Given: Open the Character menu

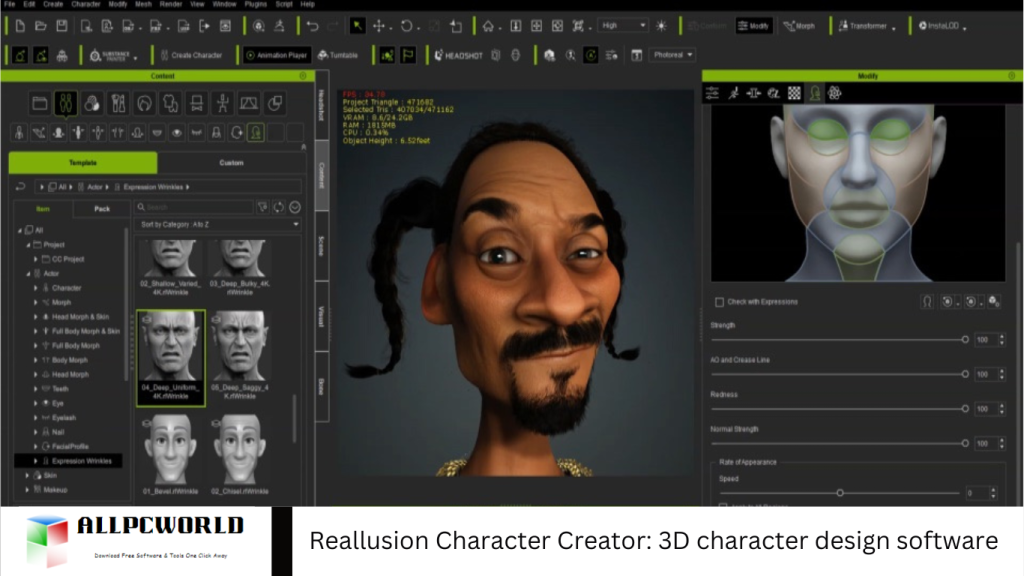Looking at the screenshot, I should [86, 4].
